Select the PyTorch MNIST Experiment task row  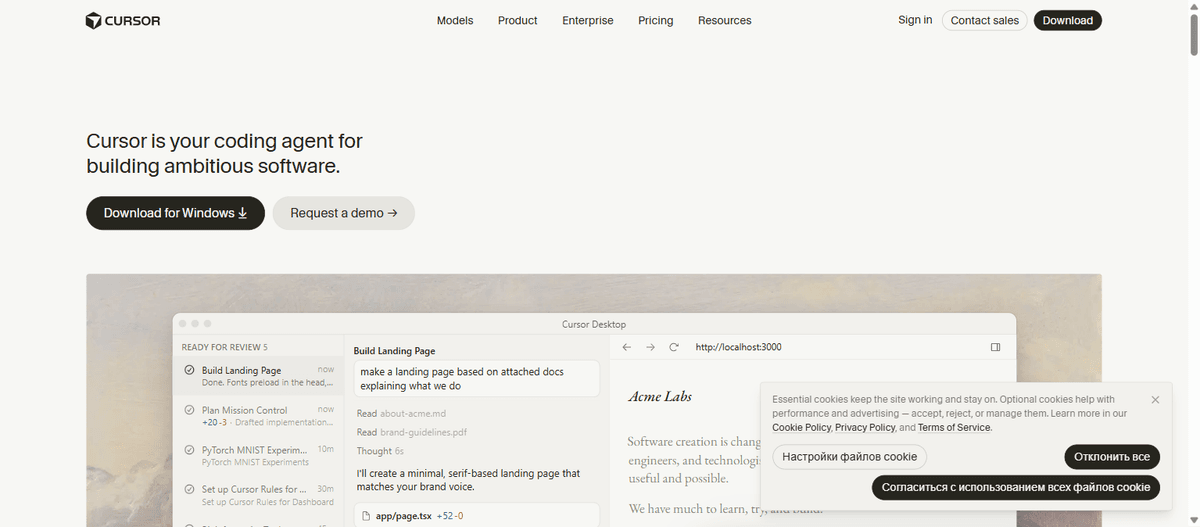click(x=259, y=456)
